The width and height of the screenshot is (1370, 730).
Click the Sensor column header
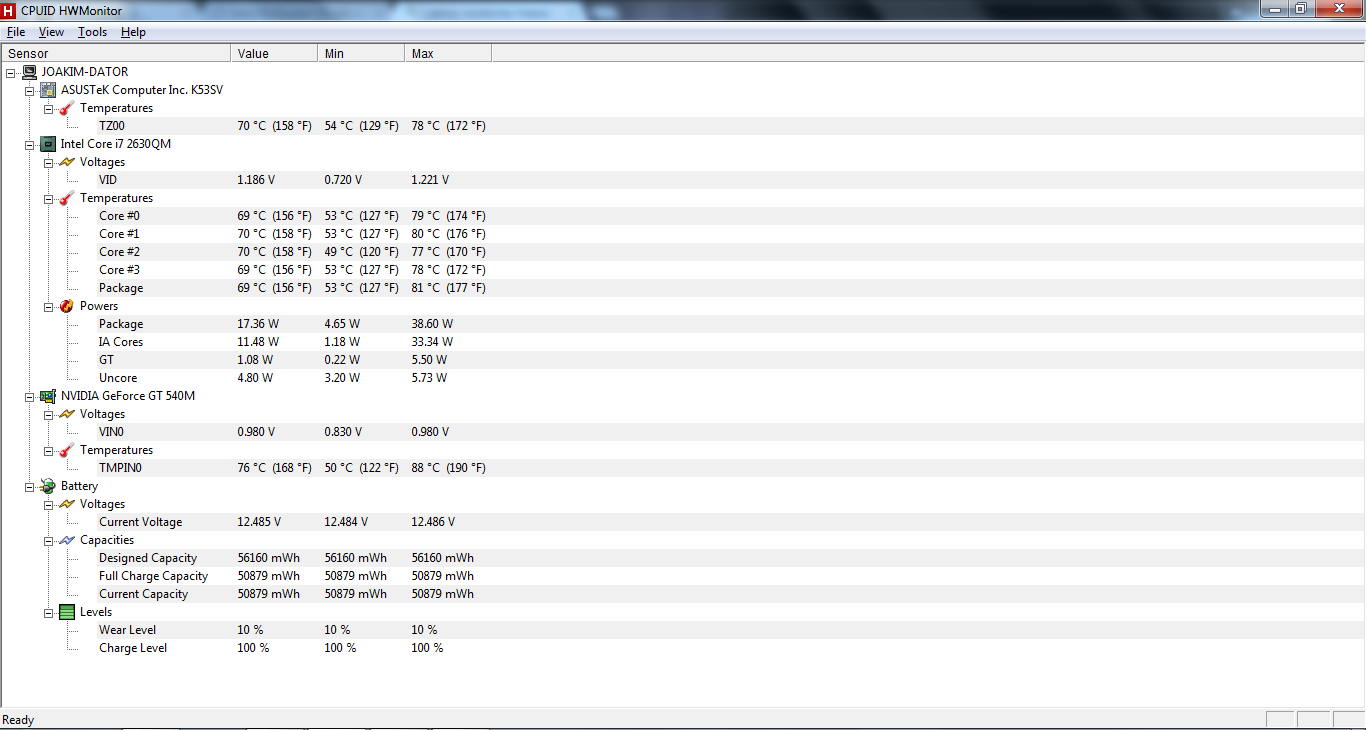116,54
